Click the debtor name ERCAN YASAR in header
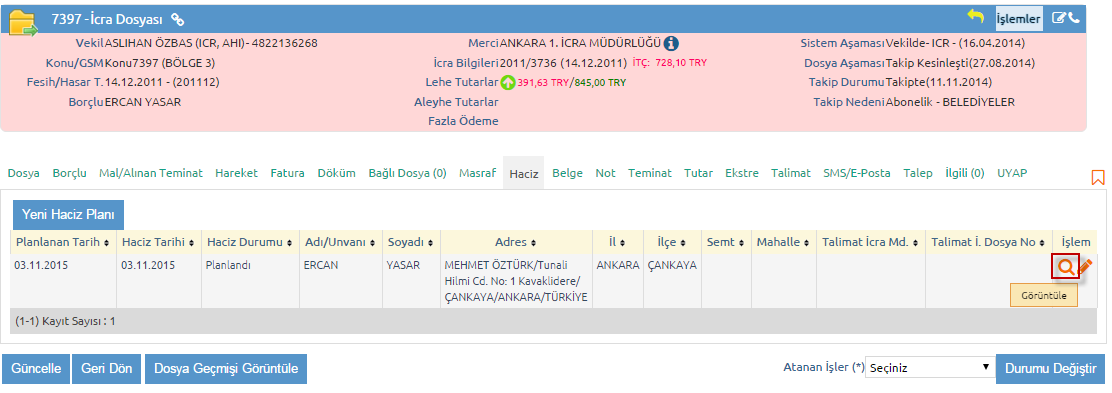This screenshot has width=1112, height=393. [x=143, y=102]
